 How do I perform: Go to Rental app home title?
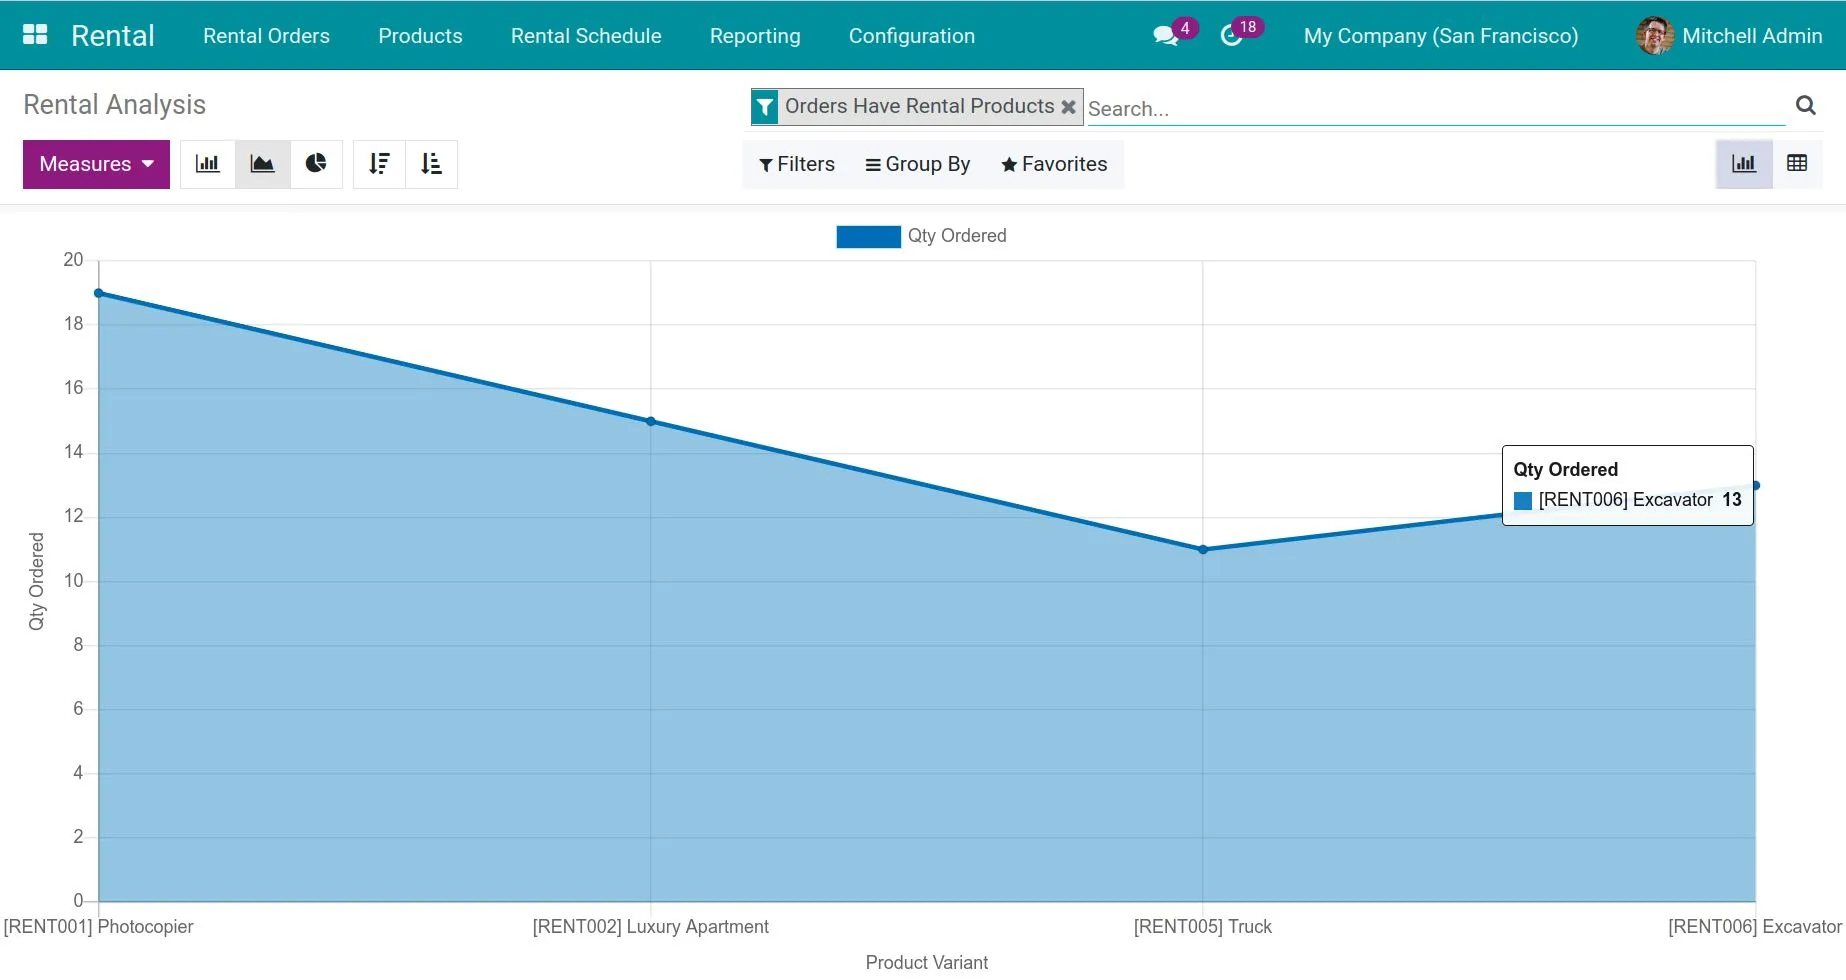(x=113, y=36)
